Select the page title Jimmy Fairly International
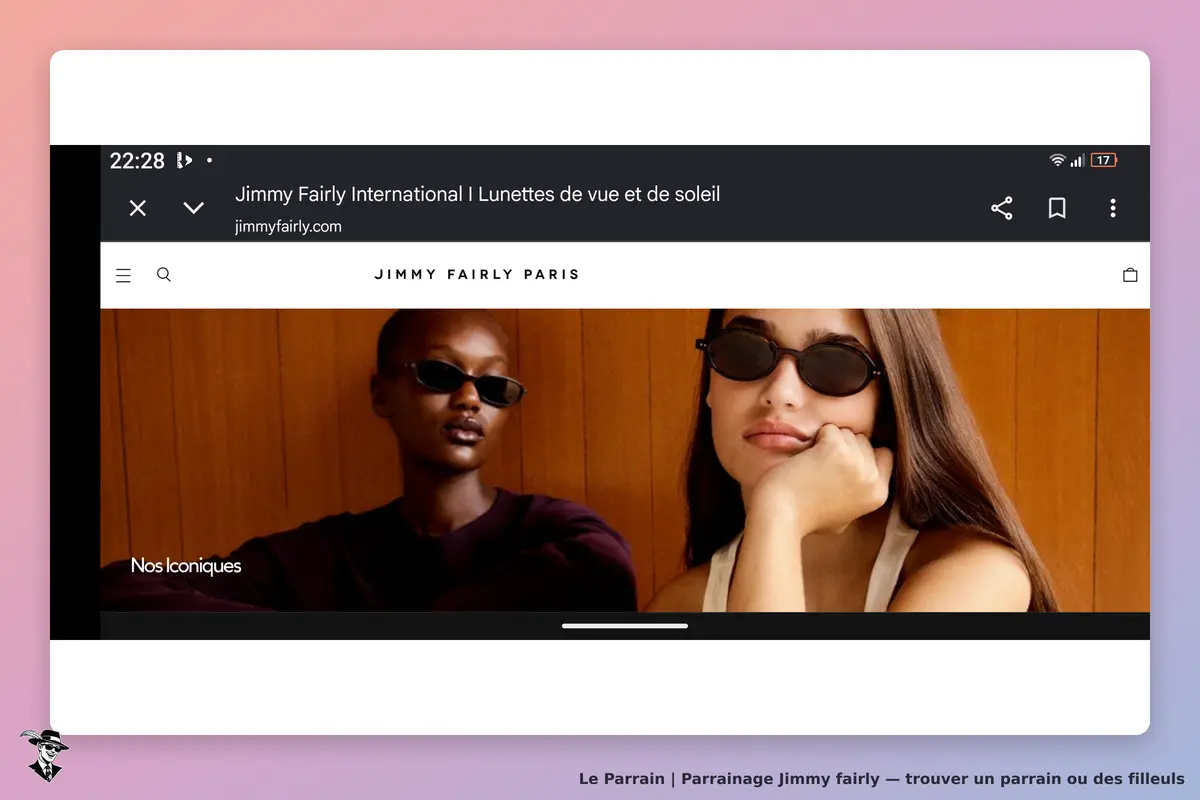The width and height of the screenshot is (1200, 800). click(x=477, y=194)
